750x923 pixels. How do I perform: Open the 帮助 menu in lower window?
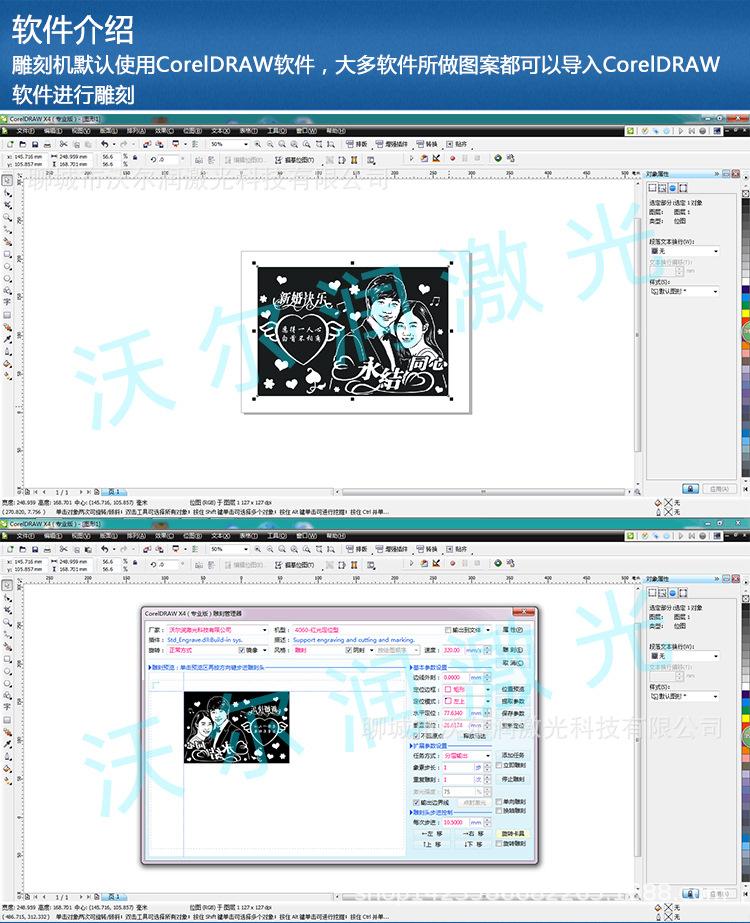coord(336,536)
